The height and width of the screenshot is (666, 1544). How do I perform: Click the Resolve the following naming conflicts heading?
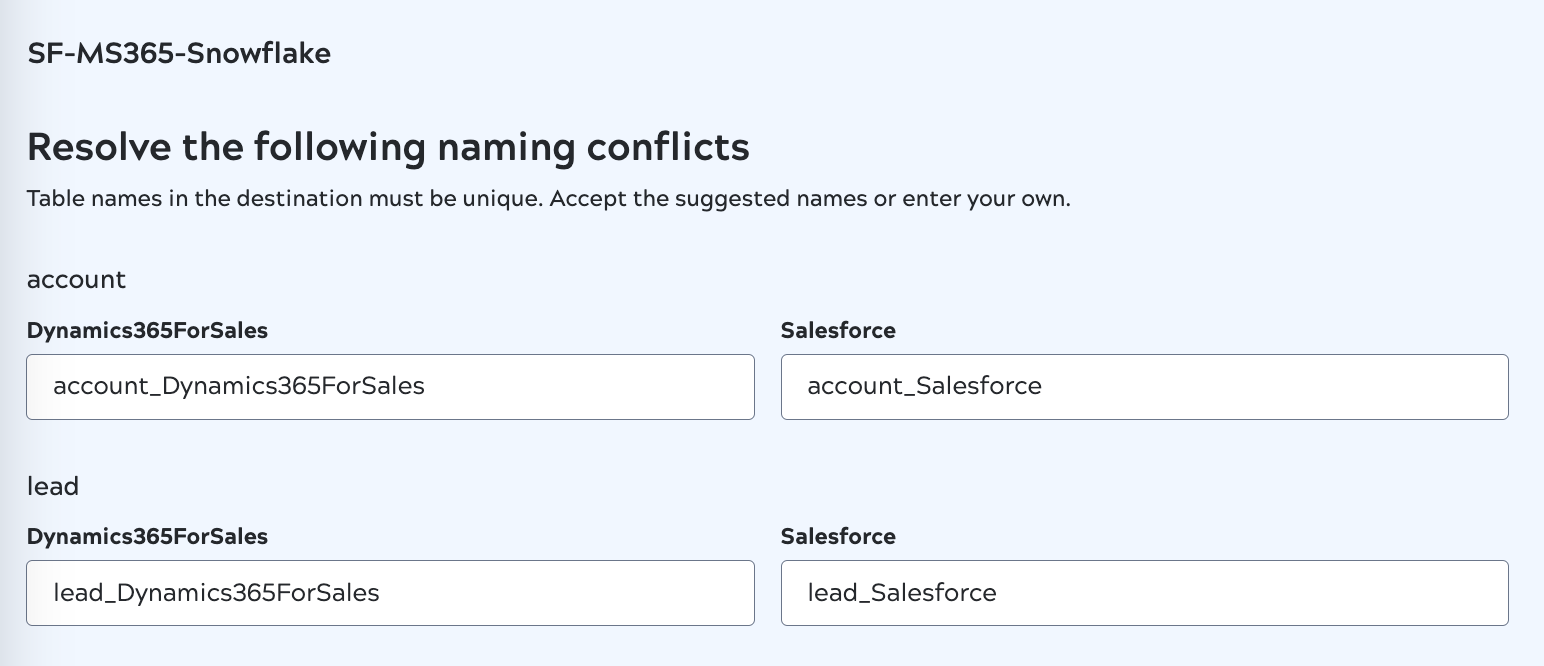click(x=388, y=147)
